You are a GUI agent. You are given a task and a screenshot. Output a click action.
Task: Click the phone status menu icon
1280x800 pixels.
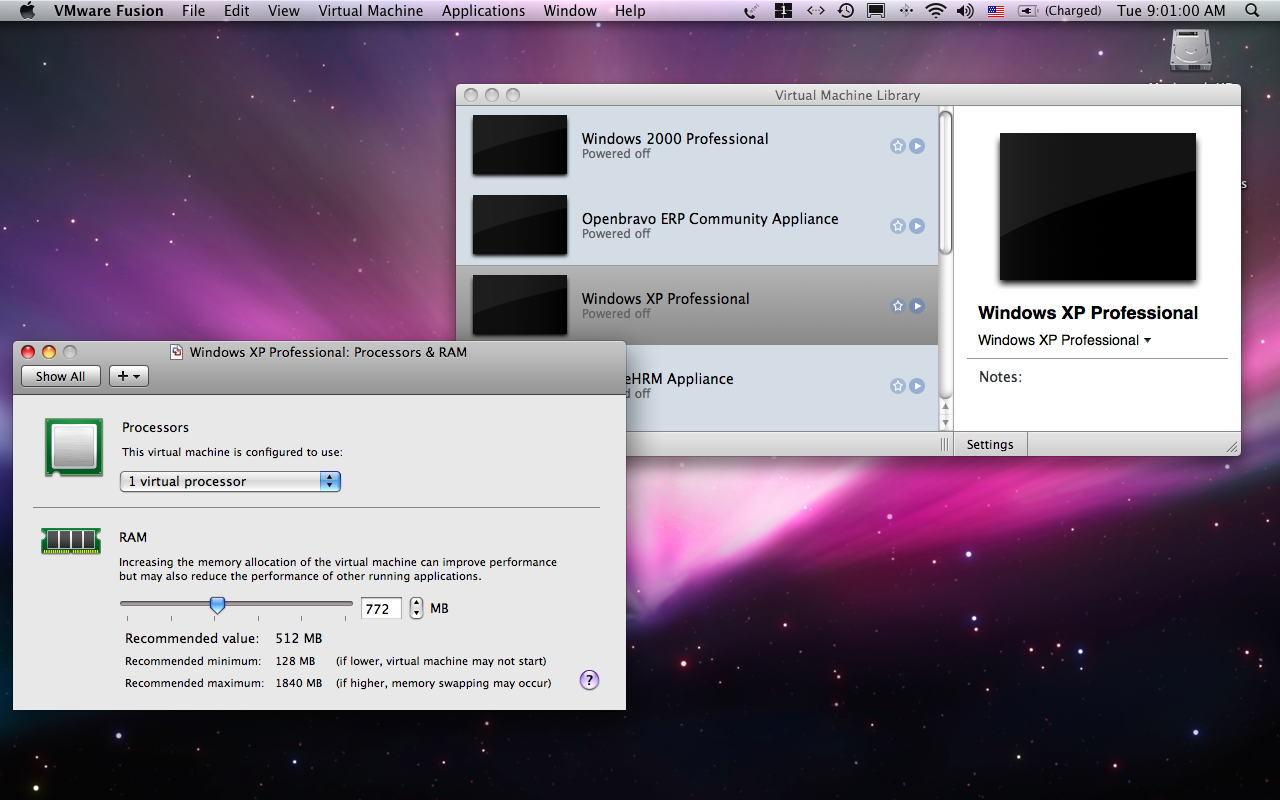tap(752, 11)
